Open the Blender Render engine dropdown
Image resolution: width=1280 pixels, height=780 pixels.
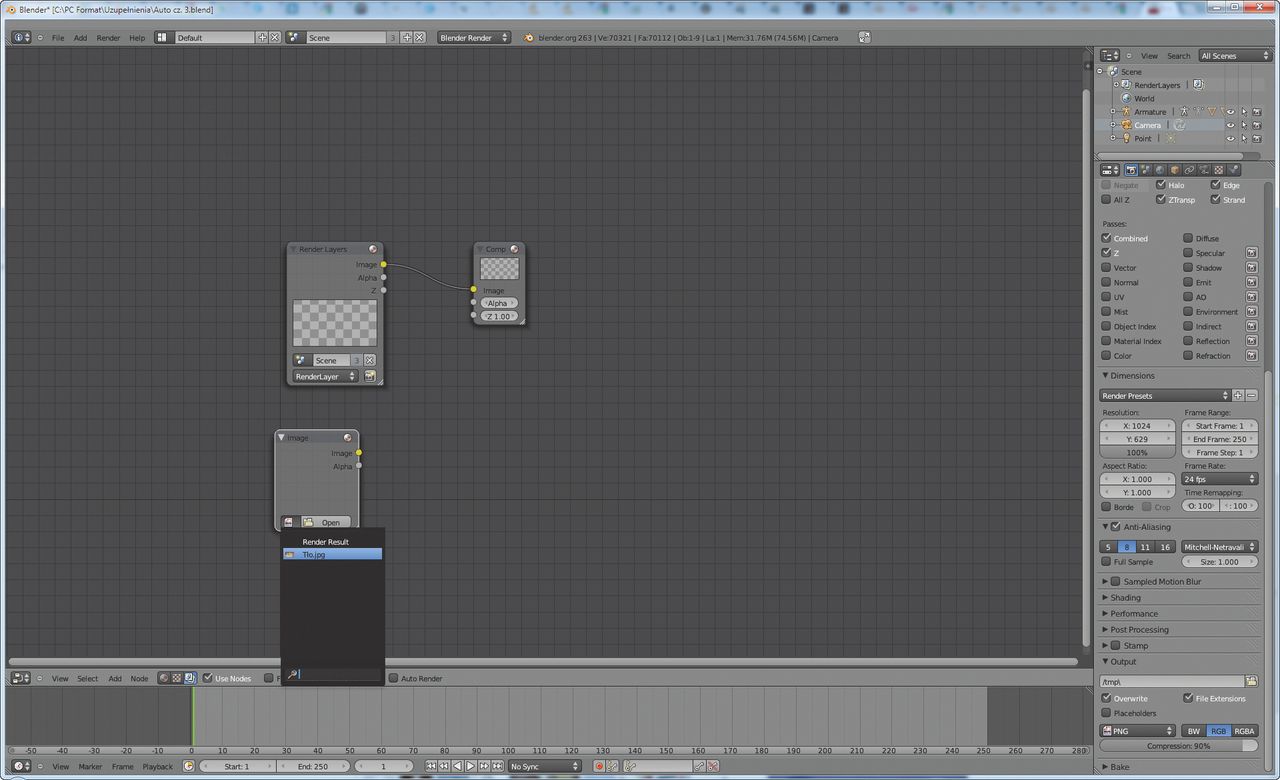(x=474, y=37)
